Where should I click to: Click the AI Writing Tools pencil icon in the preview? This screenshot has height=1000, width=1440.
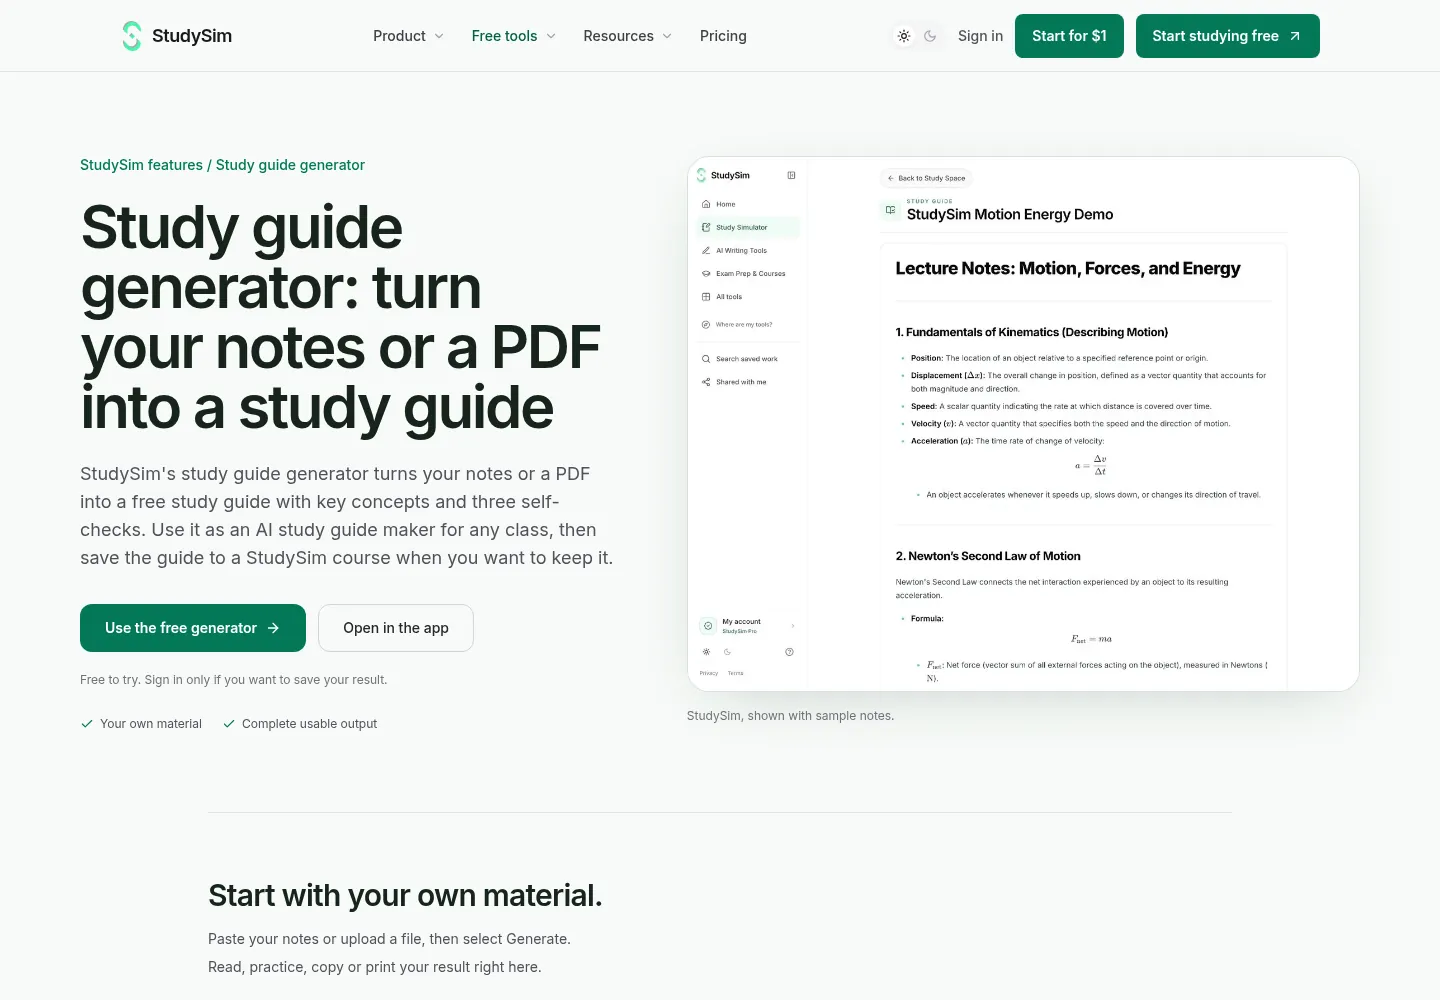click(706, 251)
